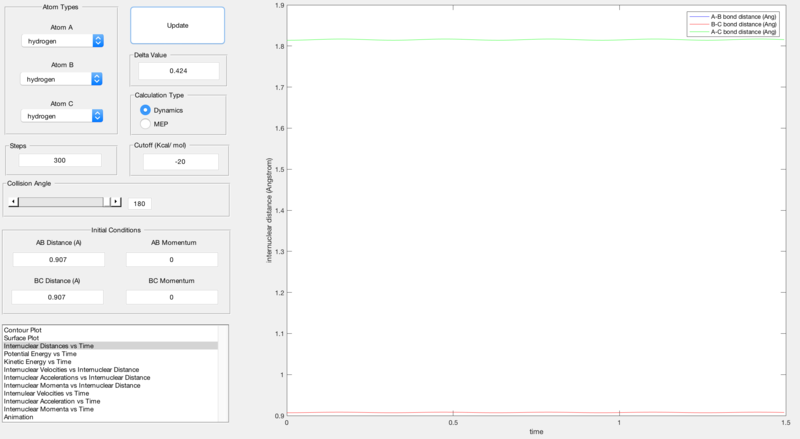Select Internuclear Distances vs Time
800x439 pixels.
(x=111, y=346)
